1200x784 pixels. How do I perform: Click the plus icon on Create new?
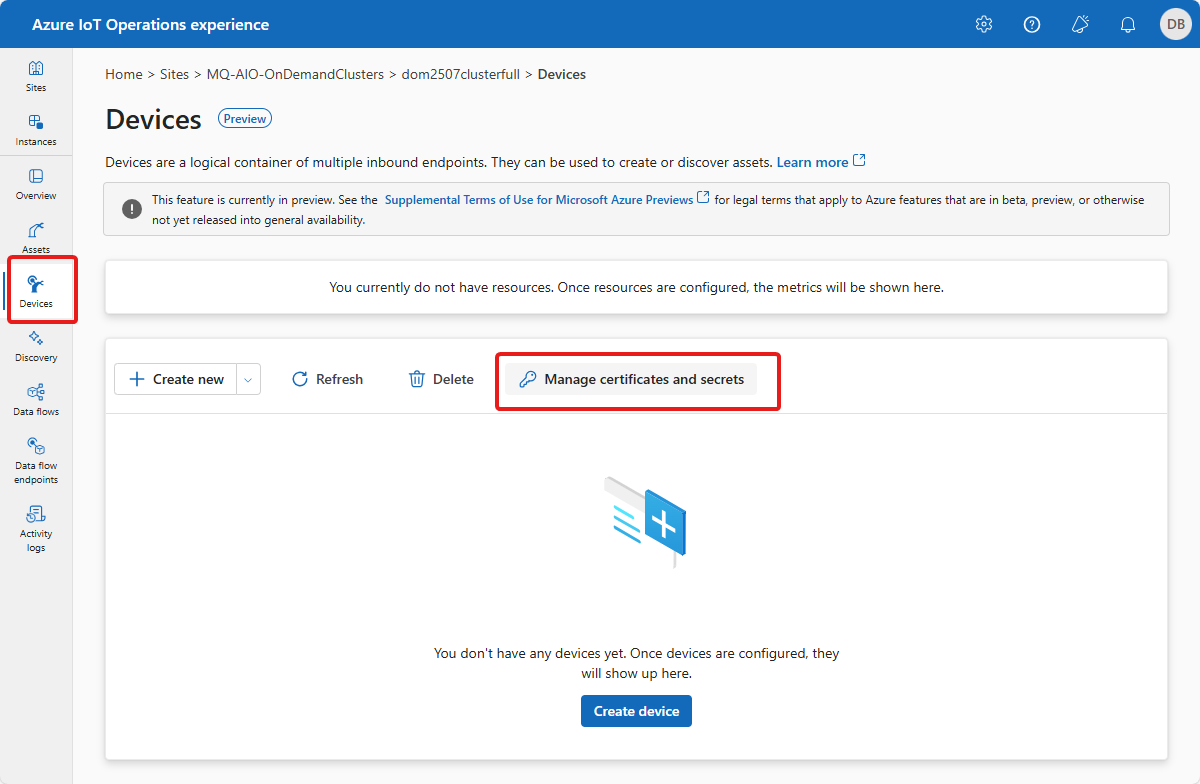(137, 379)
